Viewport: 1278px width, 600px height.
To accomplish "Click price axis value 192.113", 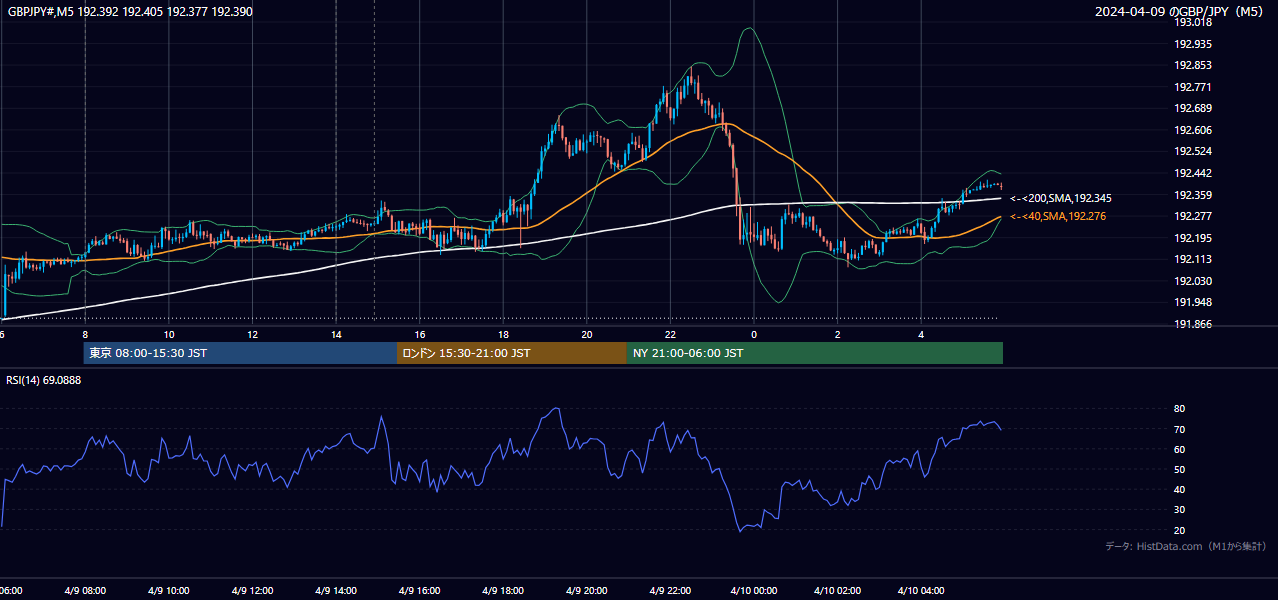I will [1192, 259].
